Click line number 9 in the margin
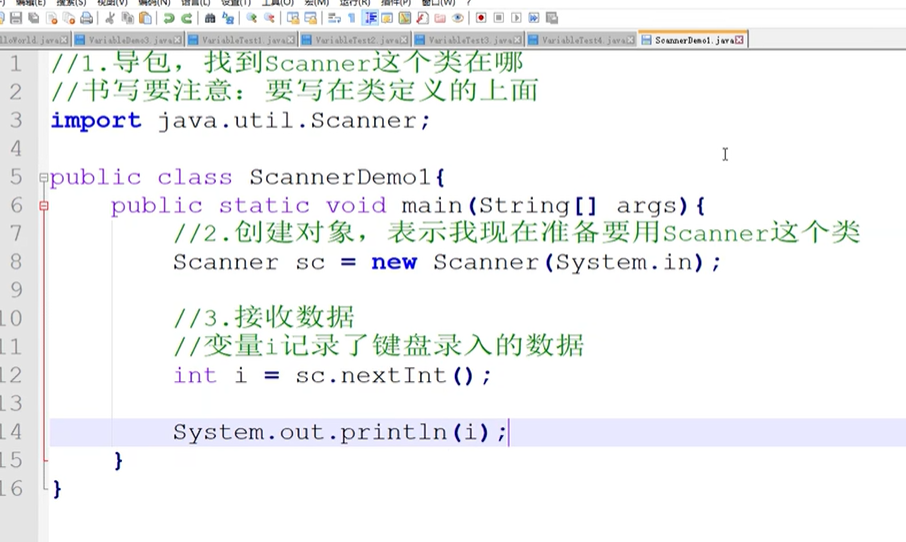The image size is (906, 542). 16,289
